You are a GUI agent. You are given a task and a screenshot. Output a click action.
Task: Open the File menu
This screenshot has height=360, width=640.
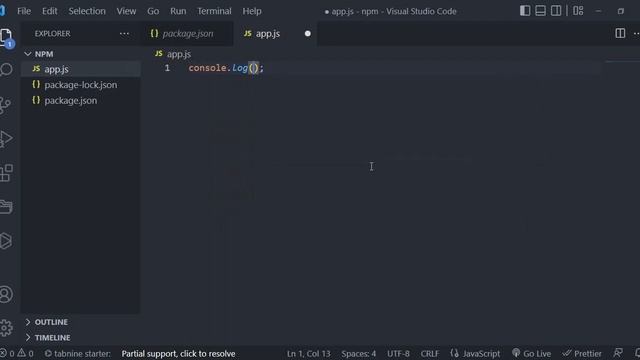(x=24, y=11)
